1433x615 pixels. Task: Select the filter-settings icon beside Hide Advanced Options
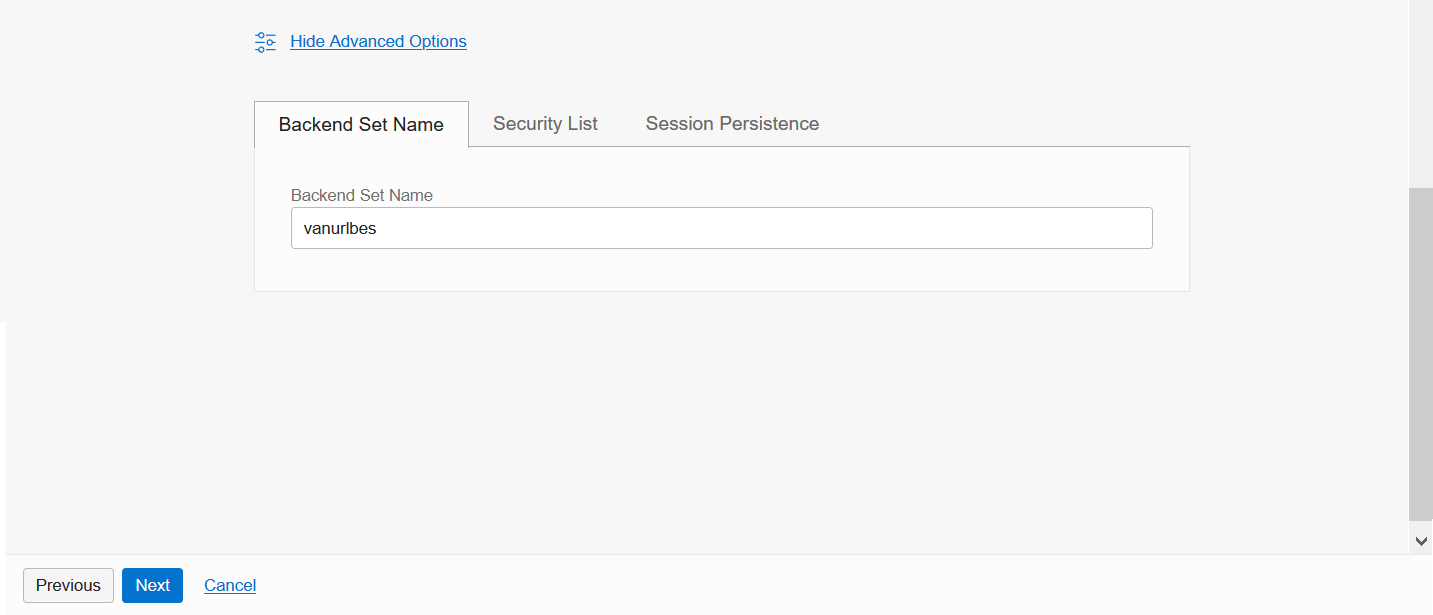click(x=264, y=42)
